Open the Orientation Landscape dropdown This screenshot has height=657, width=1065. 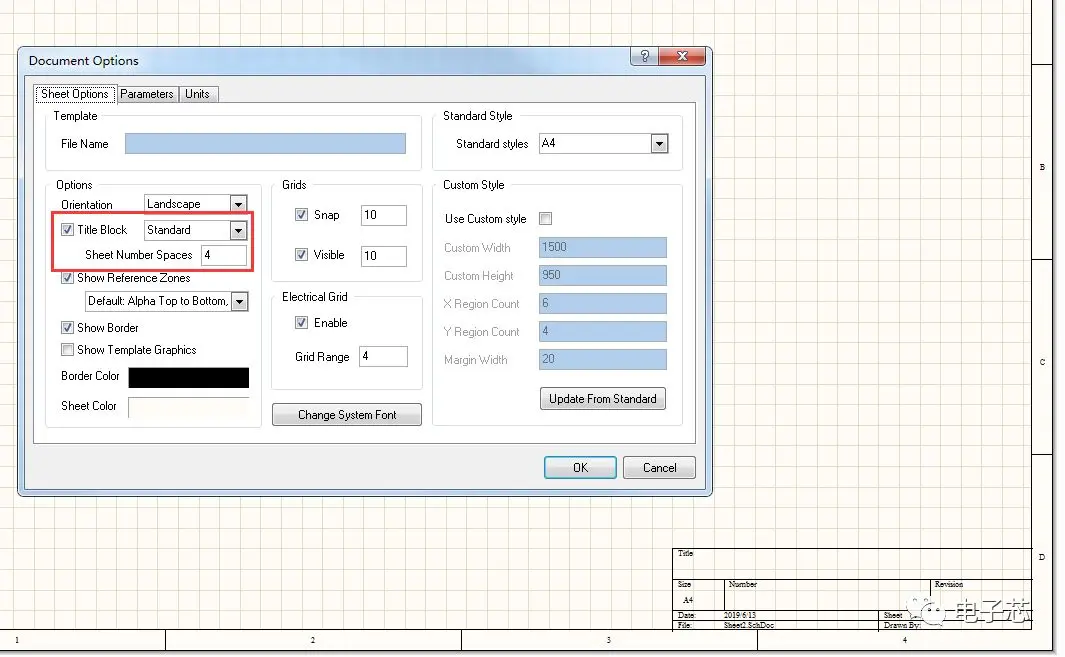point(238,204)
